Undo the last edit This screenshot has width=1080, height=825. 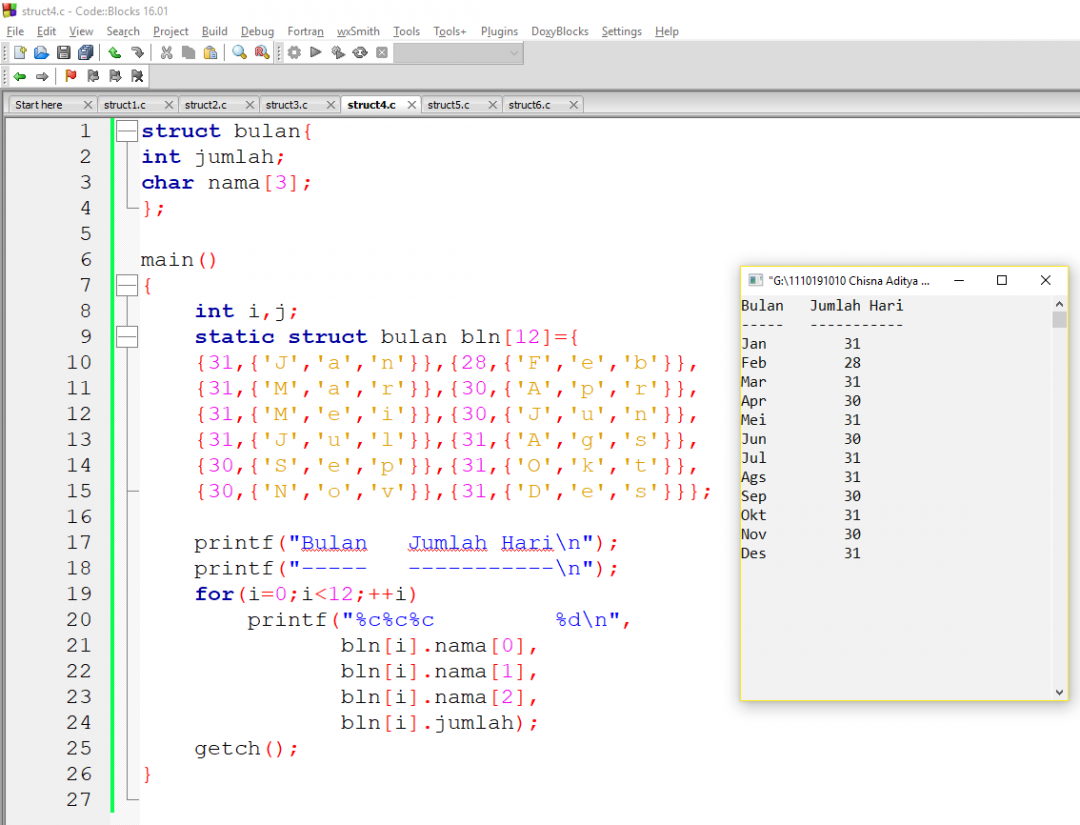click(x=115, y=52)
